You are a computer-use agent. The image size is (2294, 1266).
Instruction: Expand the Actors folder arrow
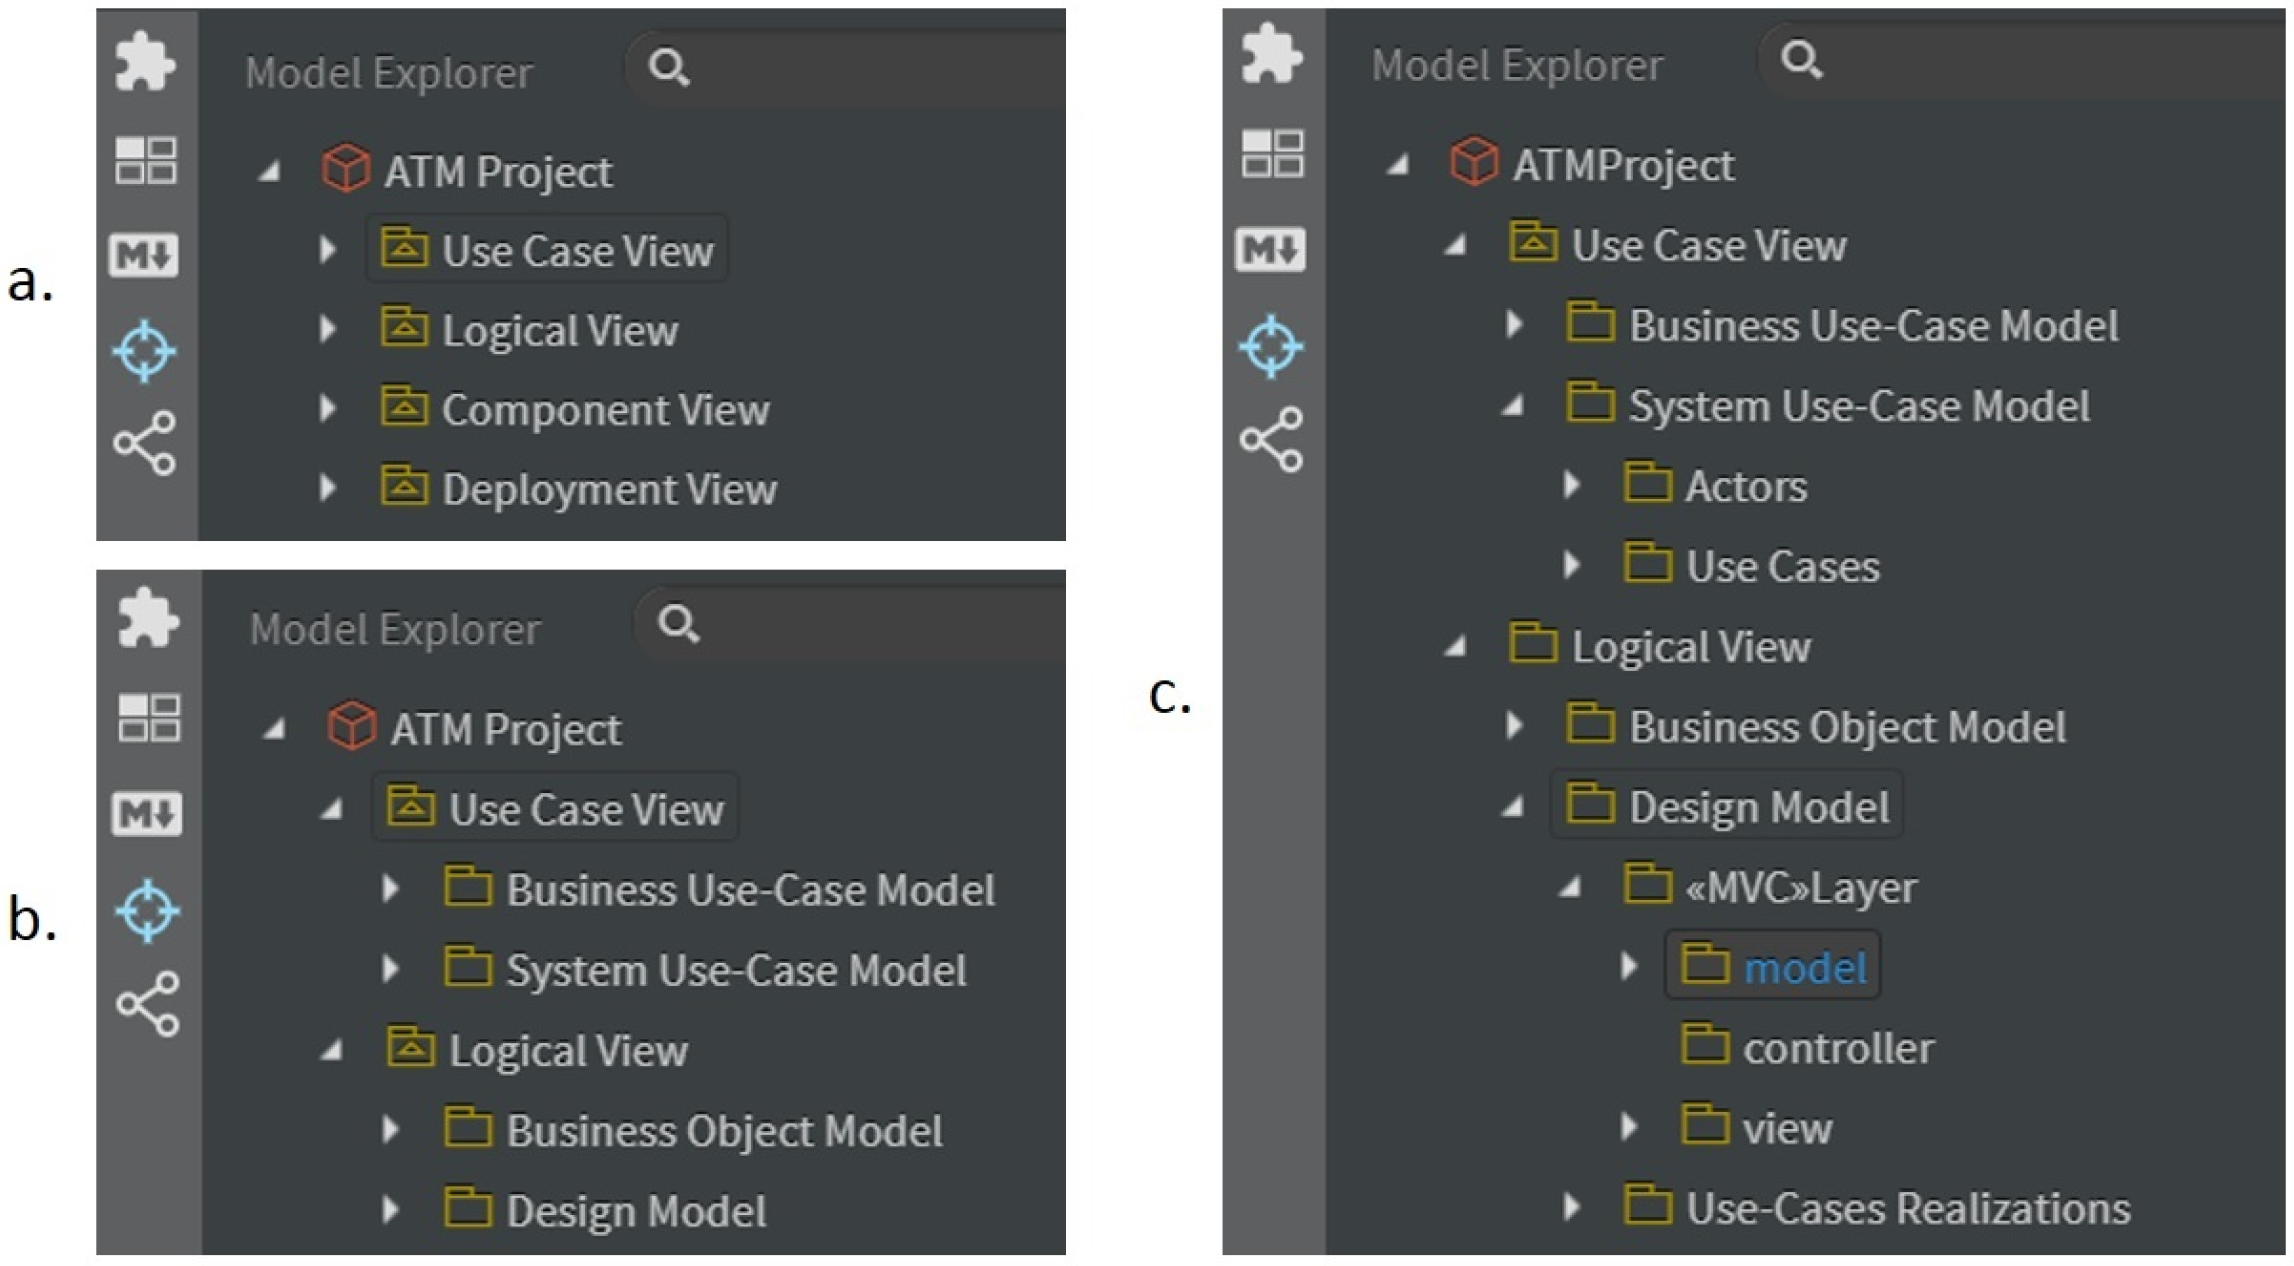(1572, 485)
